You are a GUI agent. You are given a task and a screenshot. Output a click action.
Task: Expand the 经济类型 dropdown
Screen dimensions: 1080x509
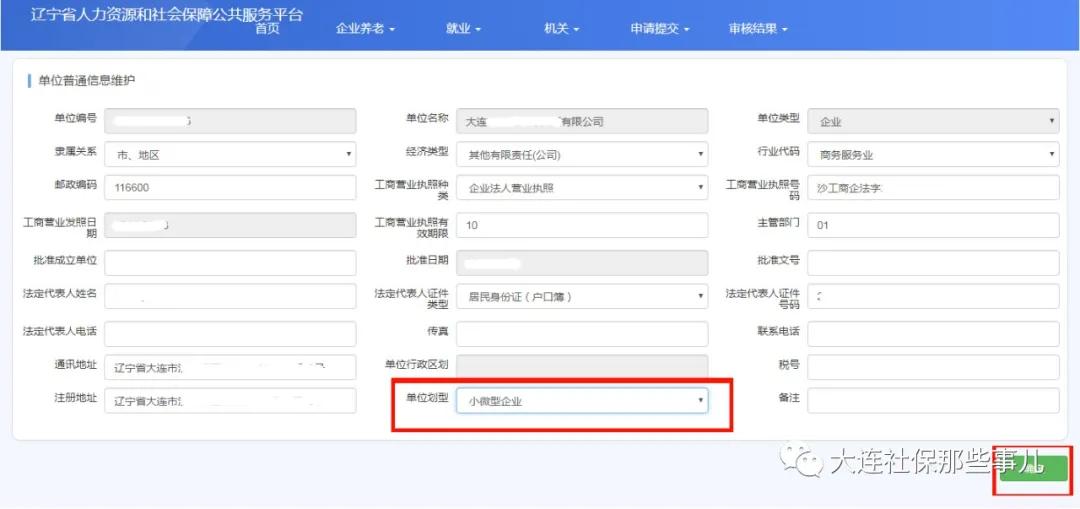(x=582, y=154)
